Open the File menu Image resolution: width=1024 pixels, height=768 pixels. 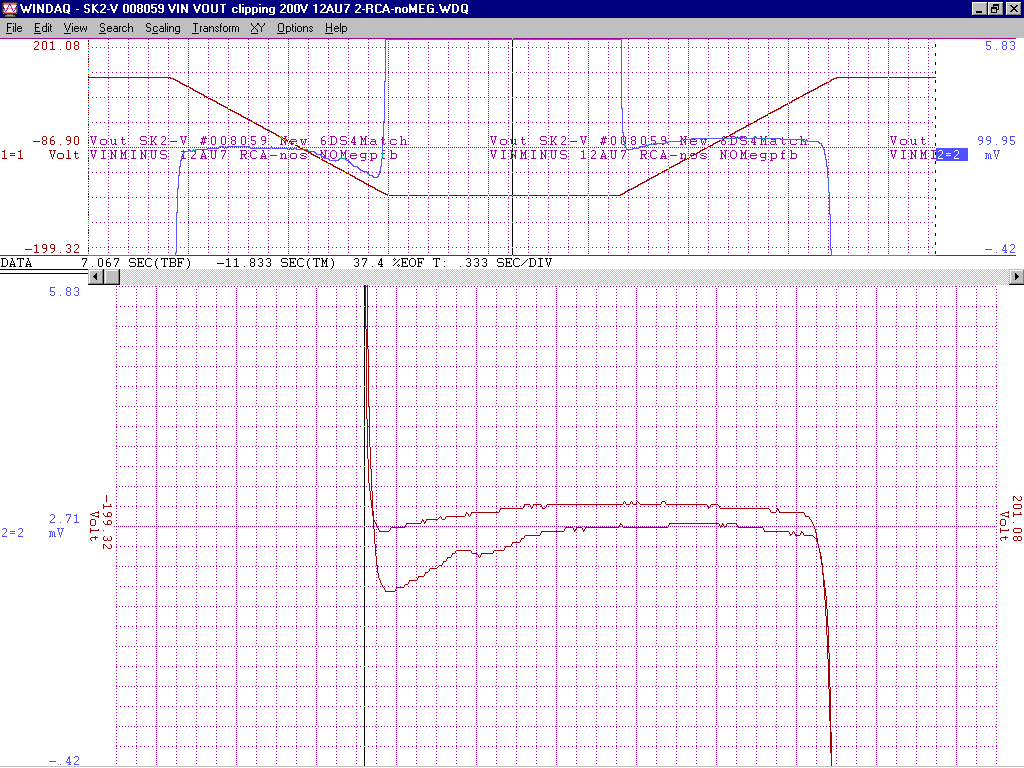14,28
